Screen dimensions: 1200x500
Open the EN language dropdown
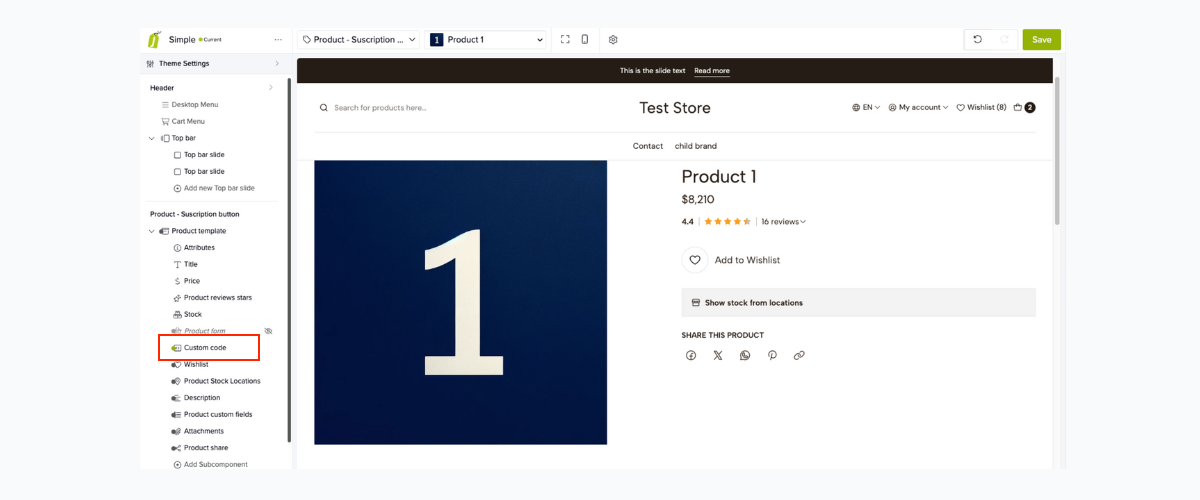pos(866,107)
